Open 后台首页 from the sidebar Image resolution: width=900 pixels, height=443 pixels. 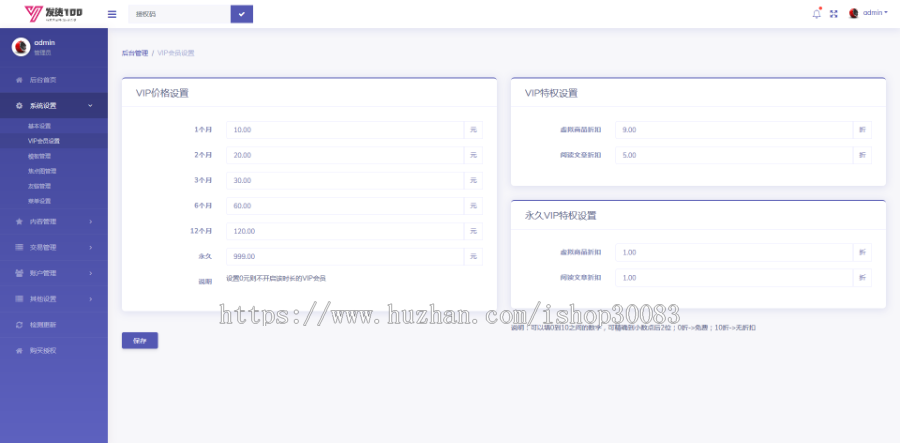pos(42,79)
